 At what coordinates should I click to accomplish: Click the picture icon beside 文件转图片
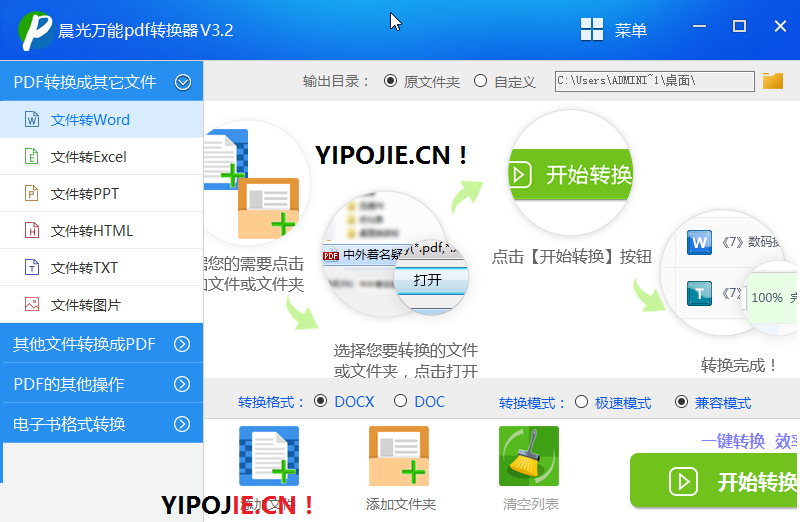pos(32,305)
